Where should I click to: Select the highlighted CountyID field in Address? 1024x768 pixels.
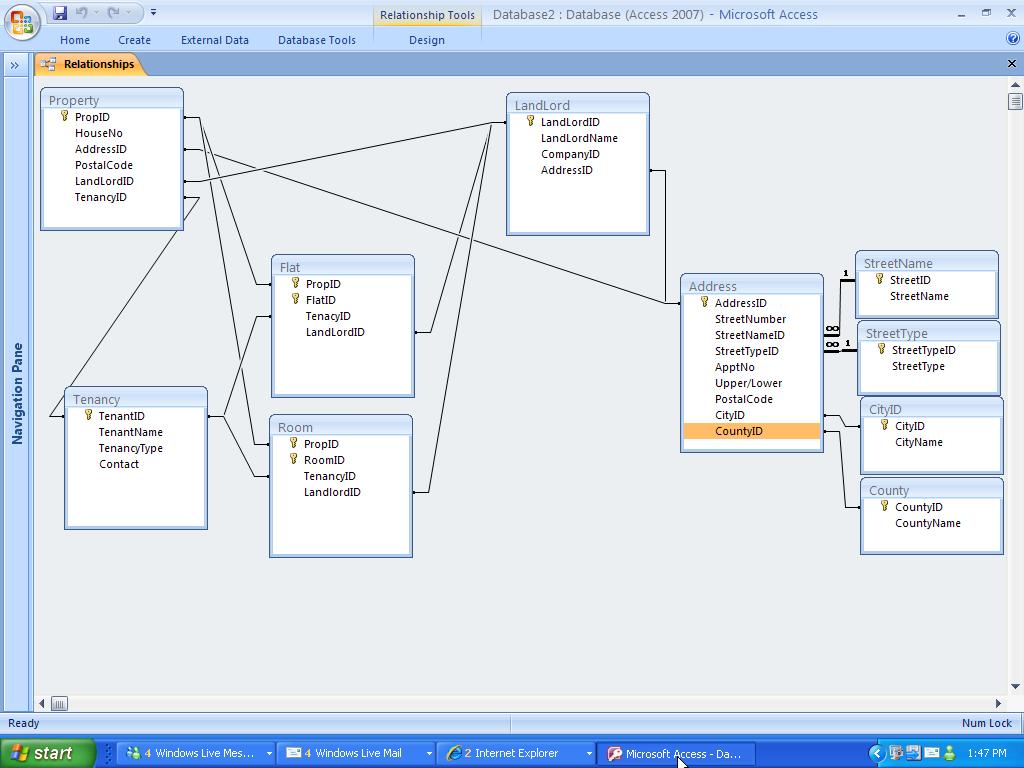coord(752,431)
